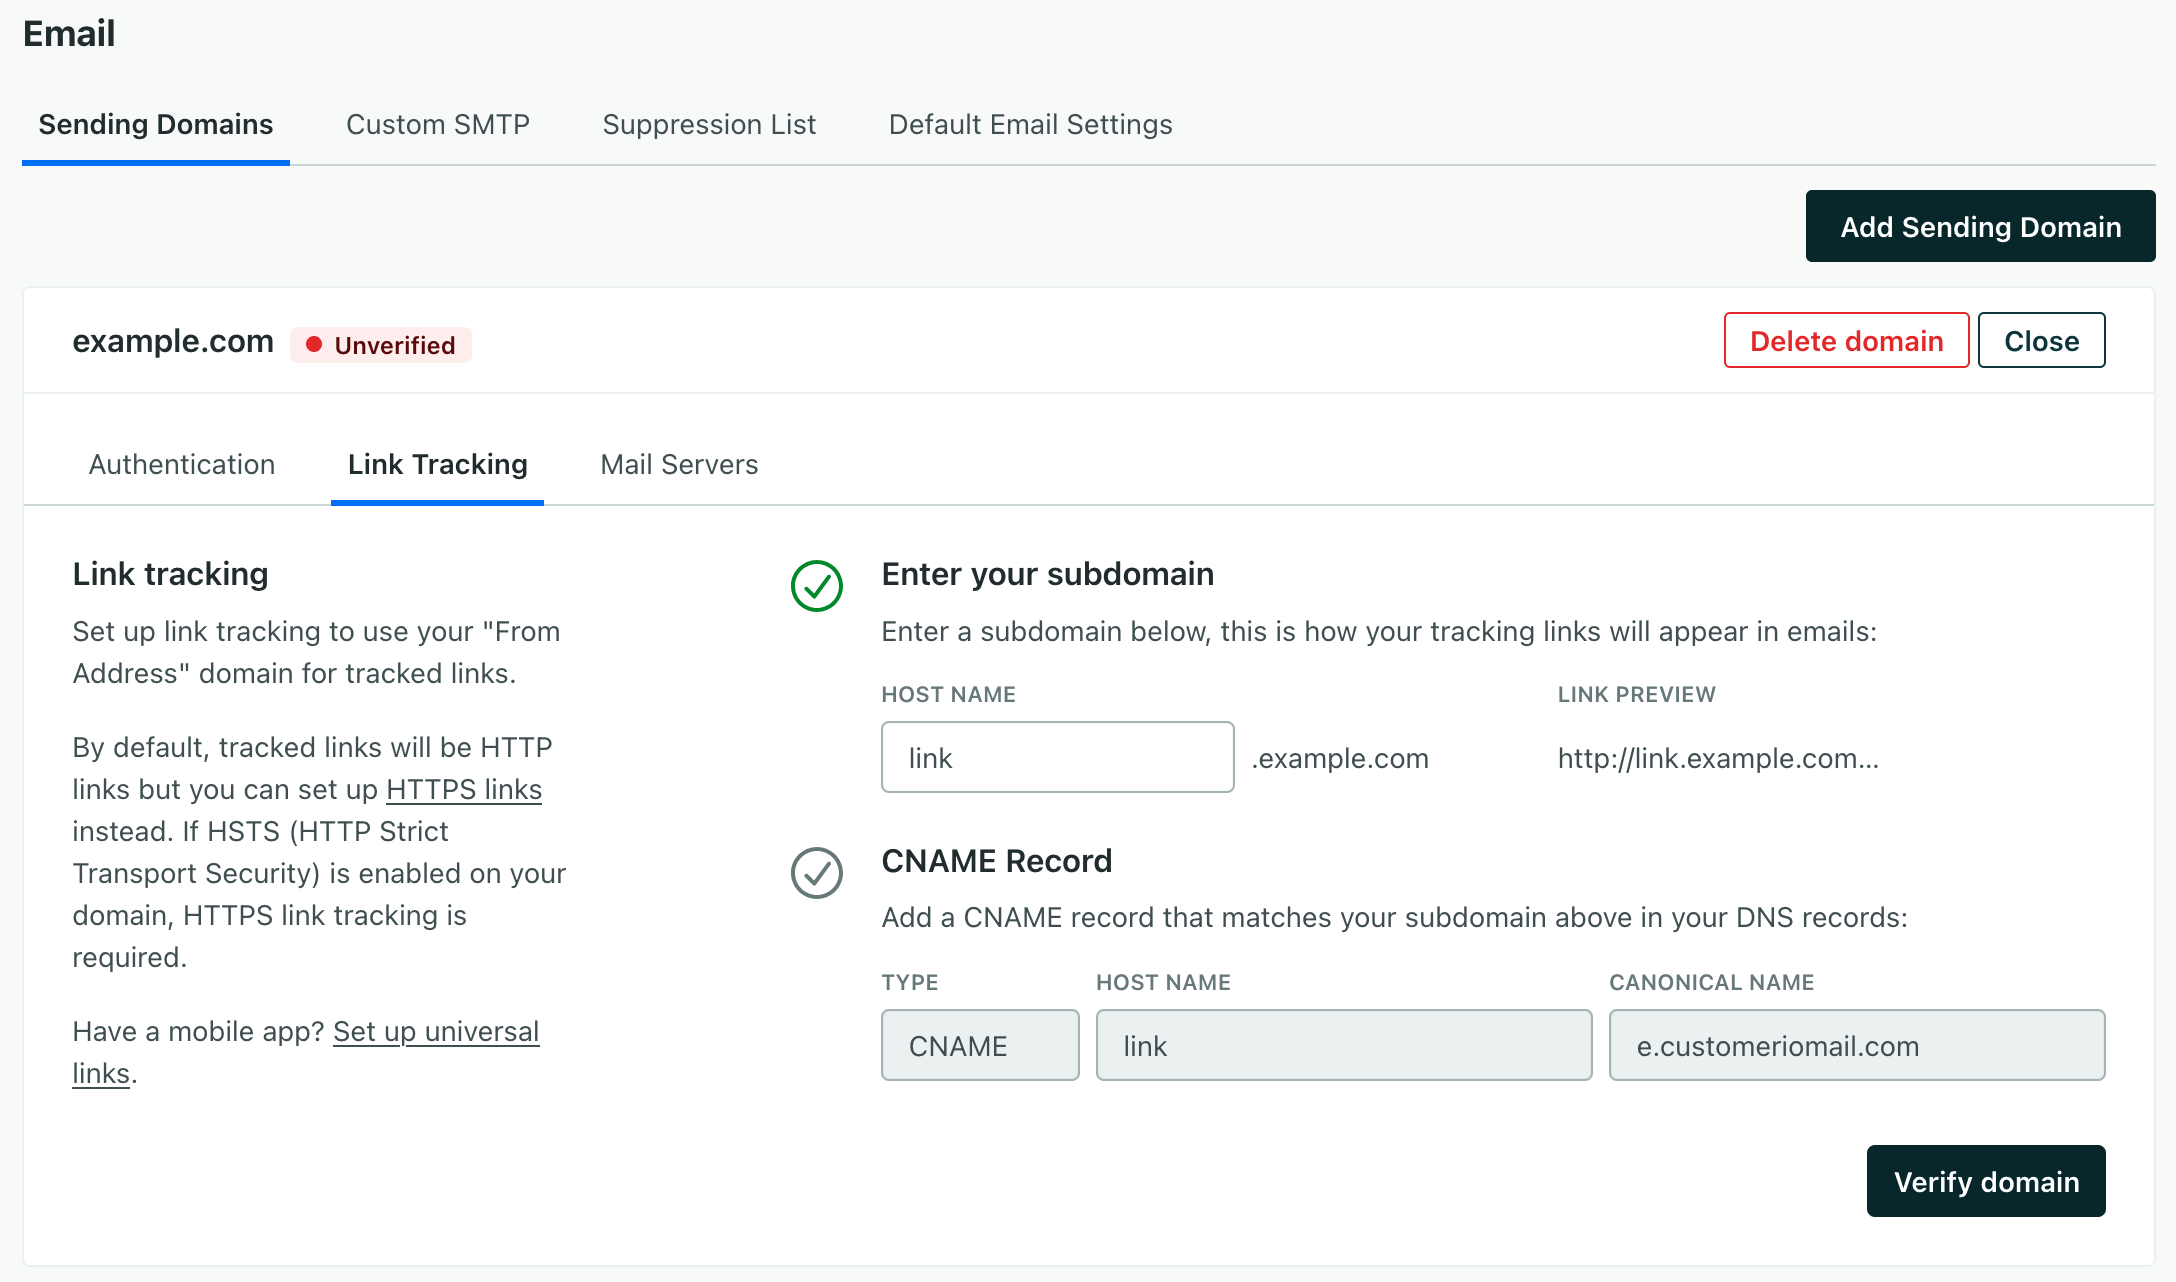Click the TYPE field showing CNAME
This screenshot has width=2176, height=1282.
977,1045
